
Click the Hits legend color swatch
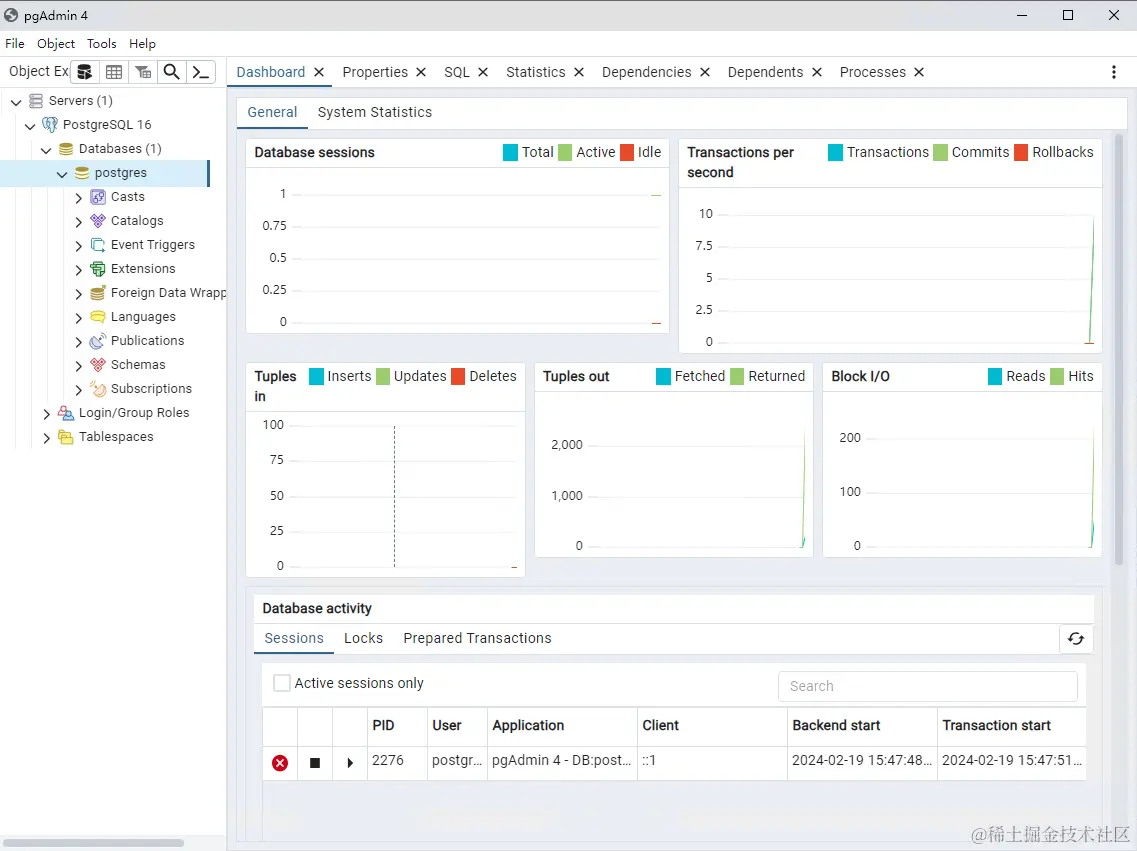[x=1057, y=376]
